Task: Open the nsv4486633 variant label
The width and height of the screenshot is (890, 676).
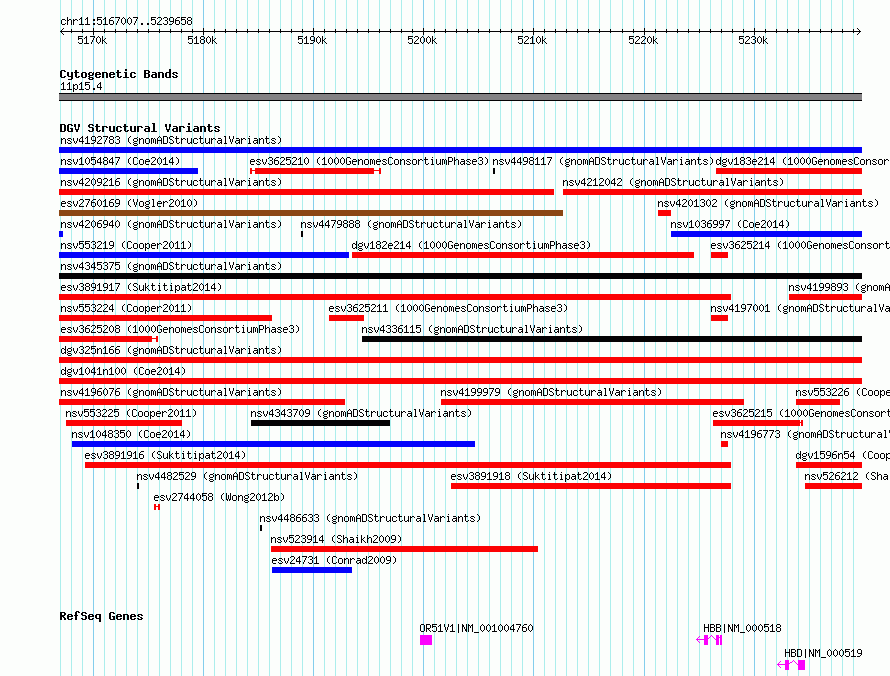Action: click(370, 518)
